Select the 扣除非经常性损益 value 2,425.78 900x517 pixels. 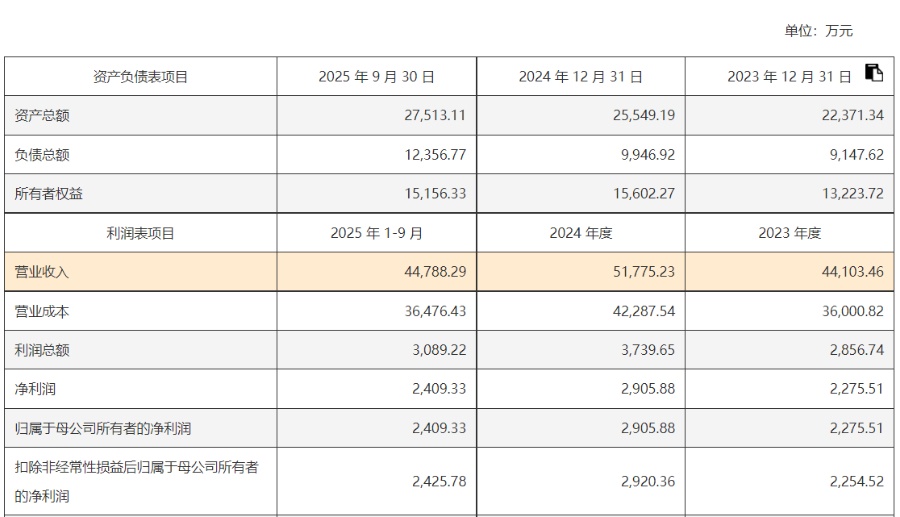coord(439,481)
